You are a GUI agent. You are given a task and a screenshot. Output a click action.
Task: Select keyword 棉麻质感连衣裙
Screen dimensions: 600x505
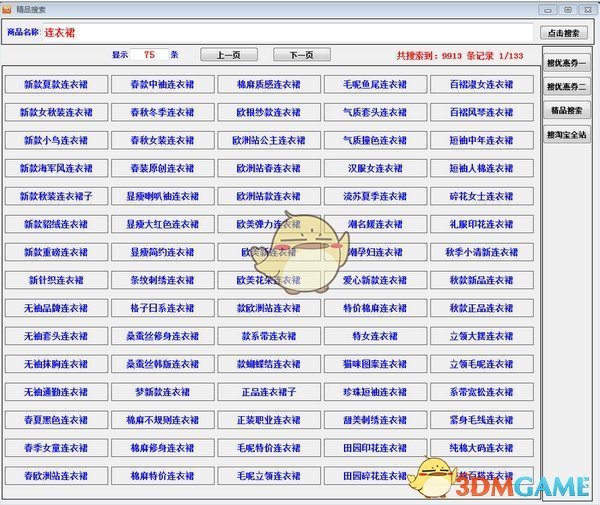[269, 84]
